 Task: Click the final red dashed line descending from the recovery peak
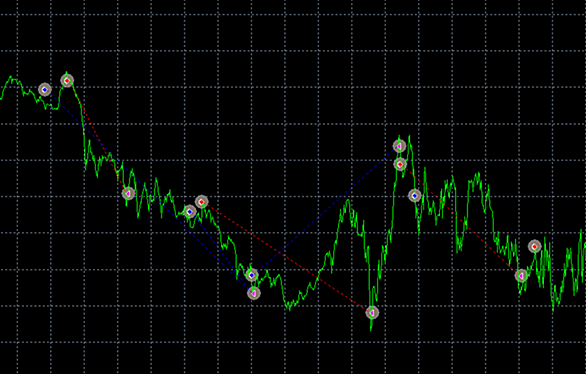click(x=461, y=220)
